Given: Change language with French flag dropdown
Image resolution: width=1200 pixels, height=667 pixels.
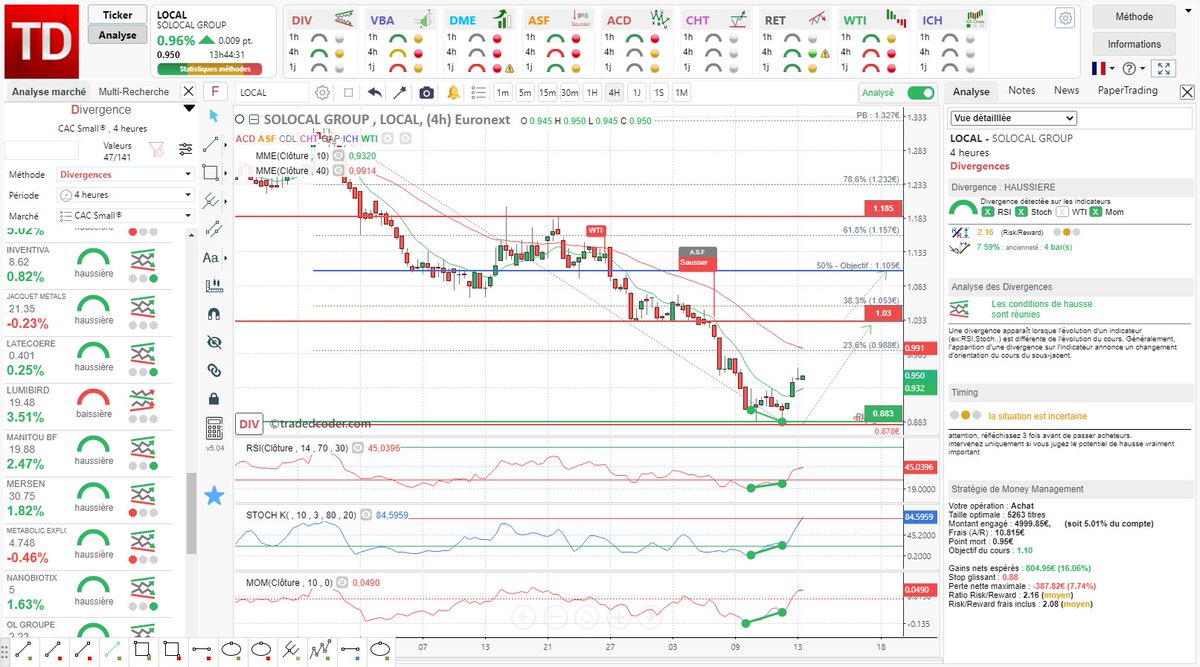Looking at the screenshot, I should [x=1104, y=68].
